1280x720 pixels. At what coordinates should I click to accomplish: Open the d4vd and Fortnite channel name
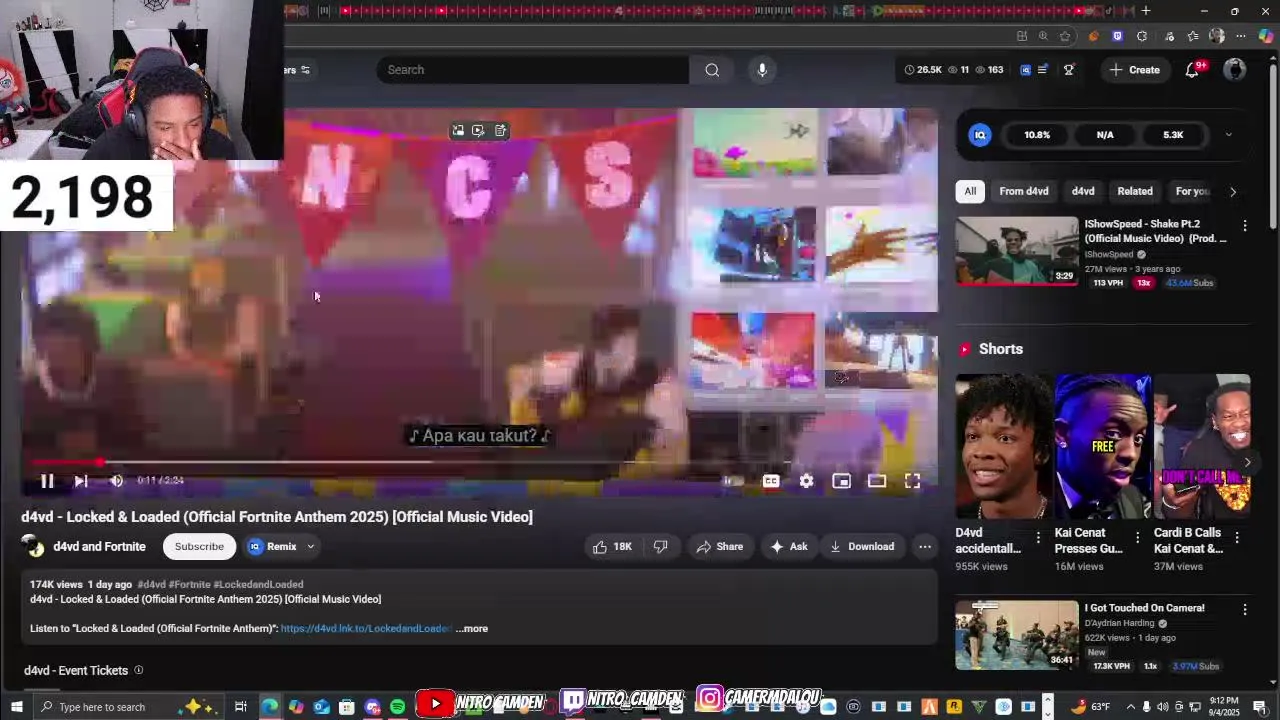(x=99, y=547)
